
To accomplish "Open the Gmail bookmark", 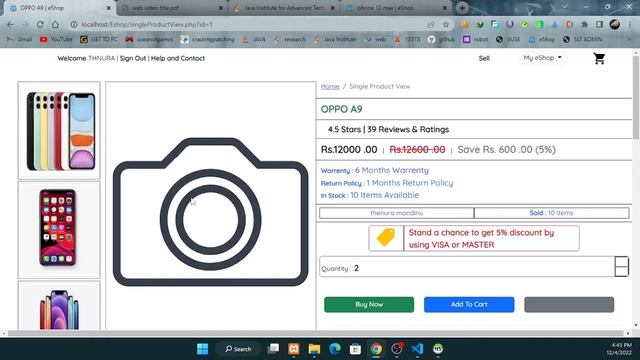I will pos(20,39).
